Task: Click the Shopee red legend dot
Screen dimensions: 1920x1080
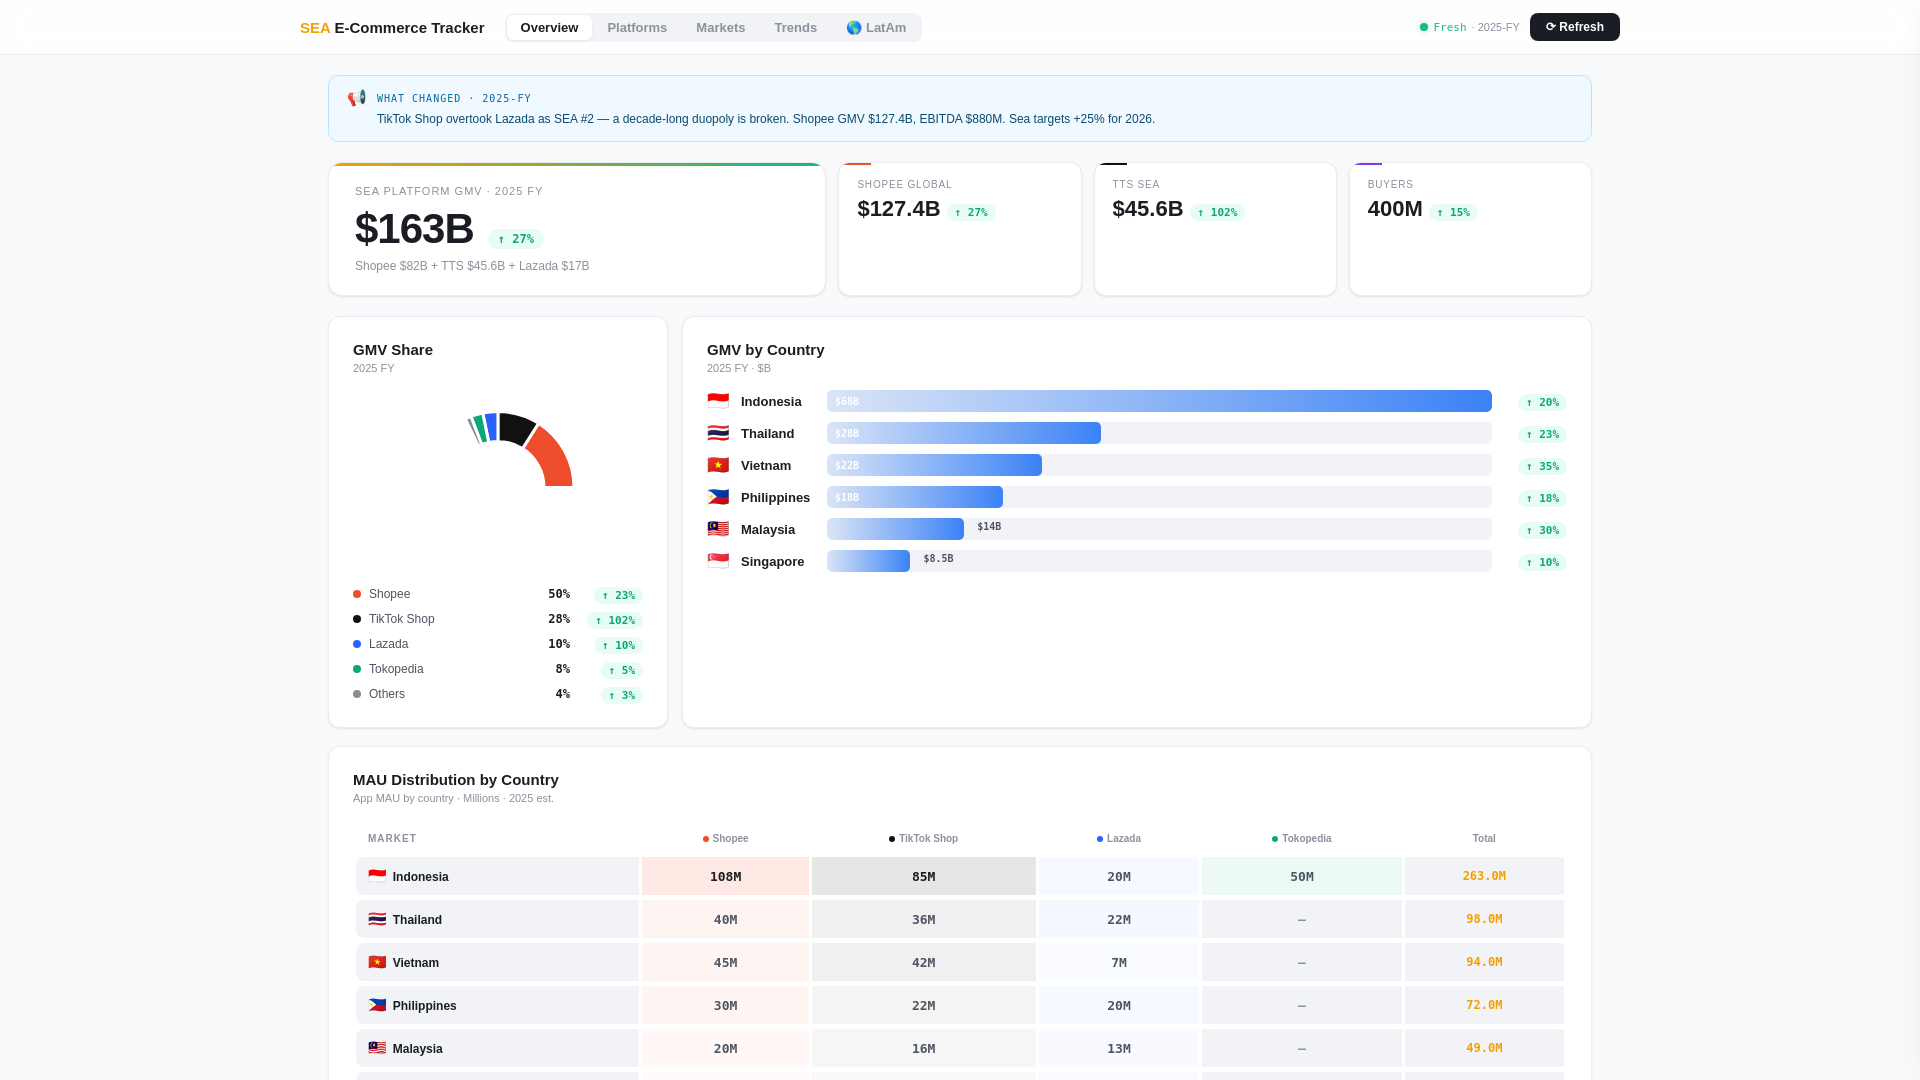Action: click(x=357, y=594)
